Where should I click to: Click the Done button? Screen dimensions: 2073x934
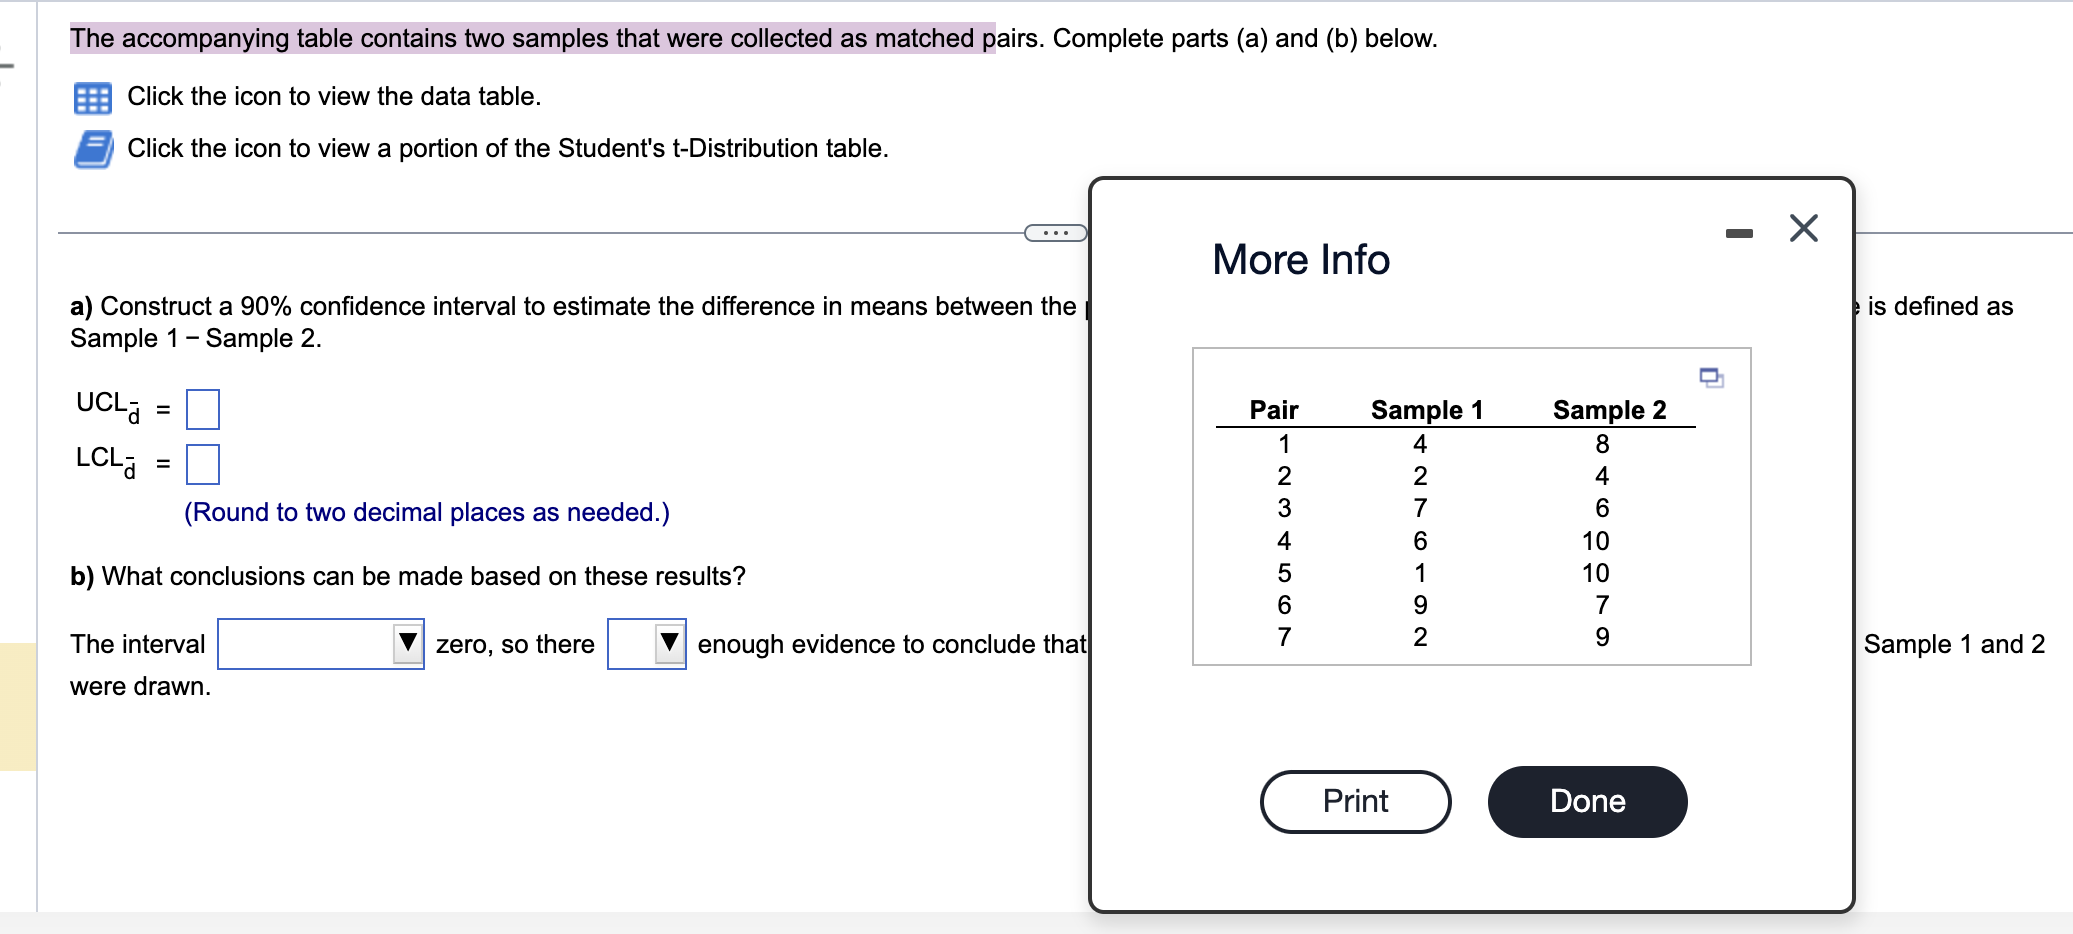pos(1587,800)
